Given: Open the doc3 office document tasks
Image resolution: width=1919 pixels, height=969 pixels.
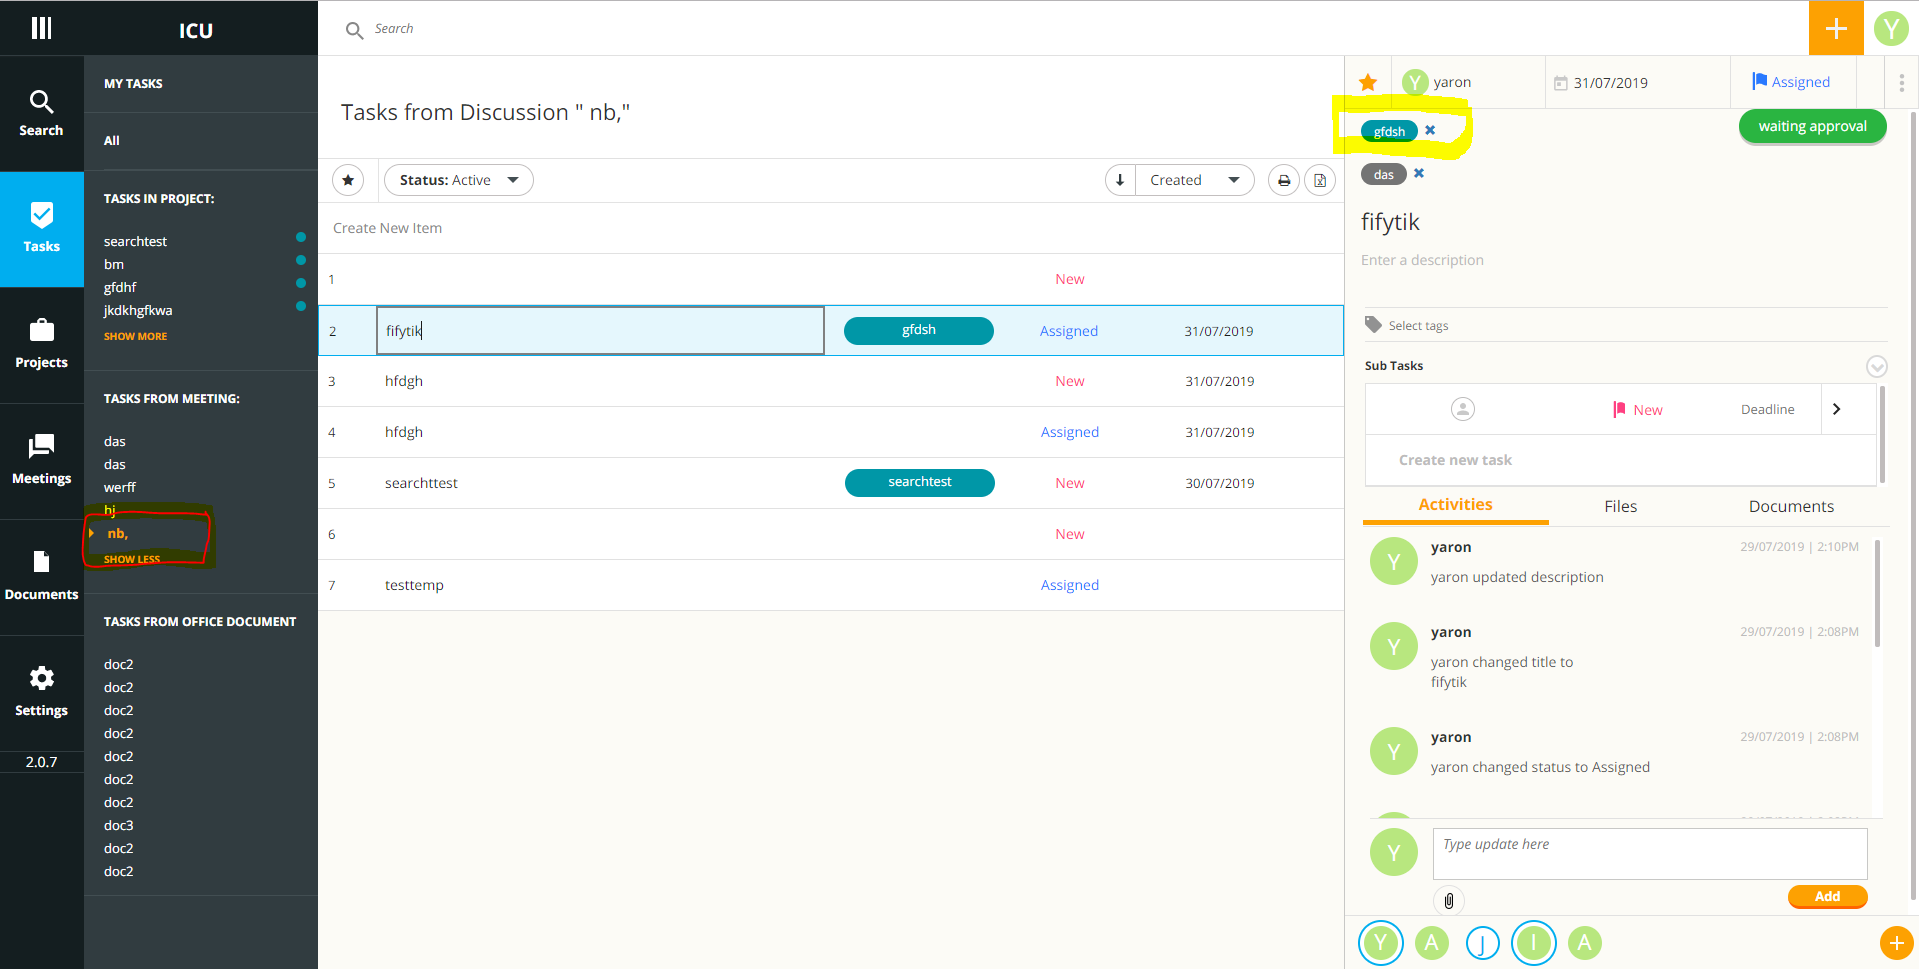Looking at the screenshot, I should [x=119, y=825].
